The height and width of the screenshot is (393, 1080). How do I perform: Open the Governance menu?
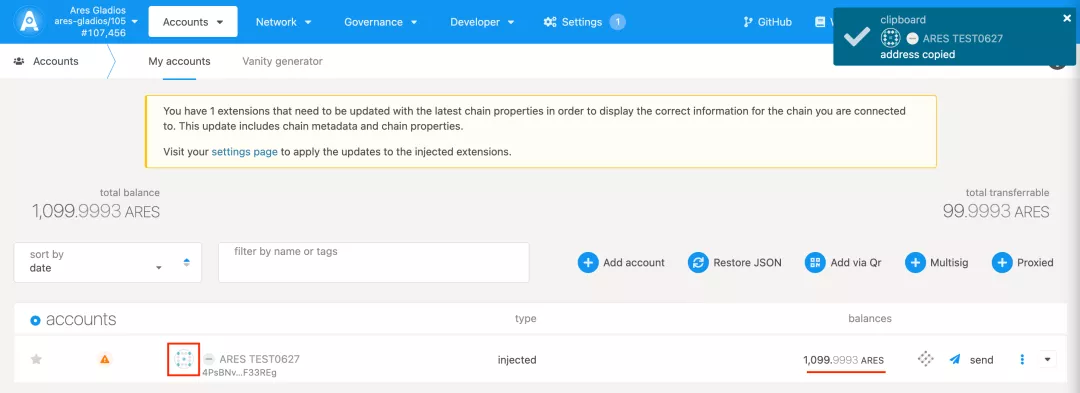(x=381, y=22)
